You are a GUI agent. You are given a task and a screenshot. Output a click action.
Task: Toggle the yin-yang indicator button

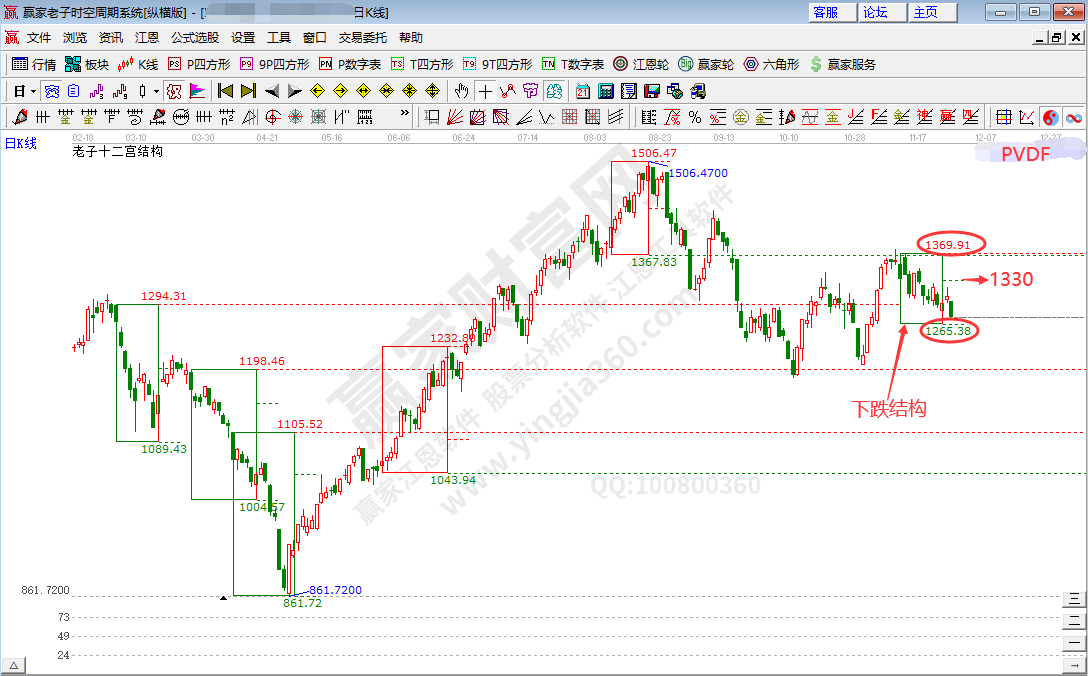click(x=1051, y=117)
